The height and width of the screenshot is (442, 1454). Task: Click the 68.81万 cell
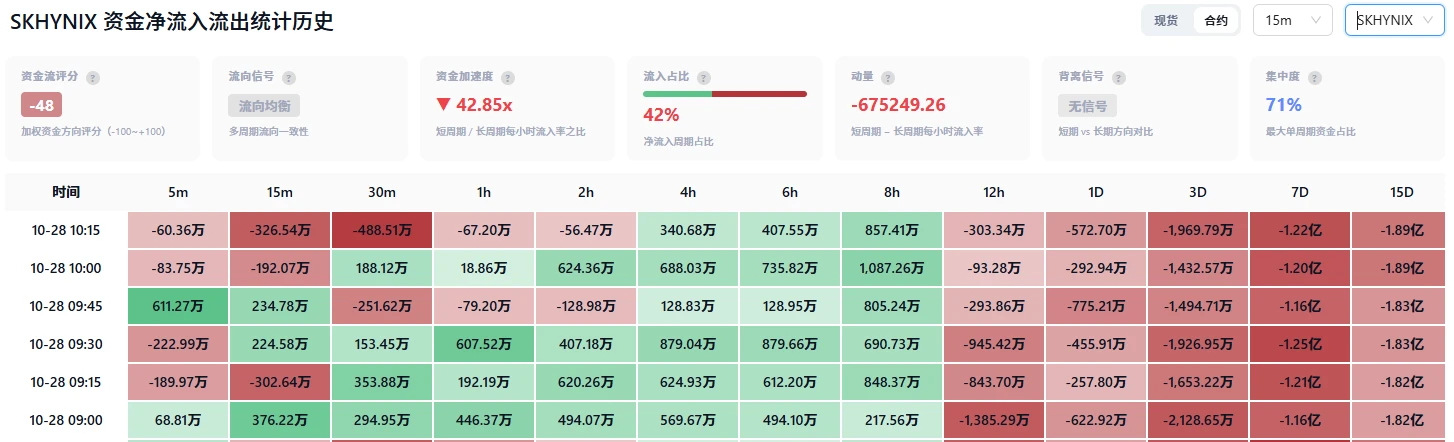tap(178, 420)
